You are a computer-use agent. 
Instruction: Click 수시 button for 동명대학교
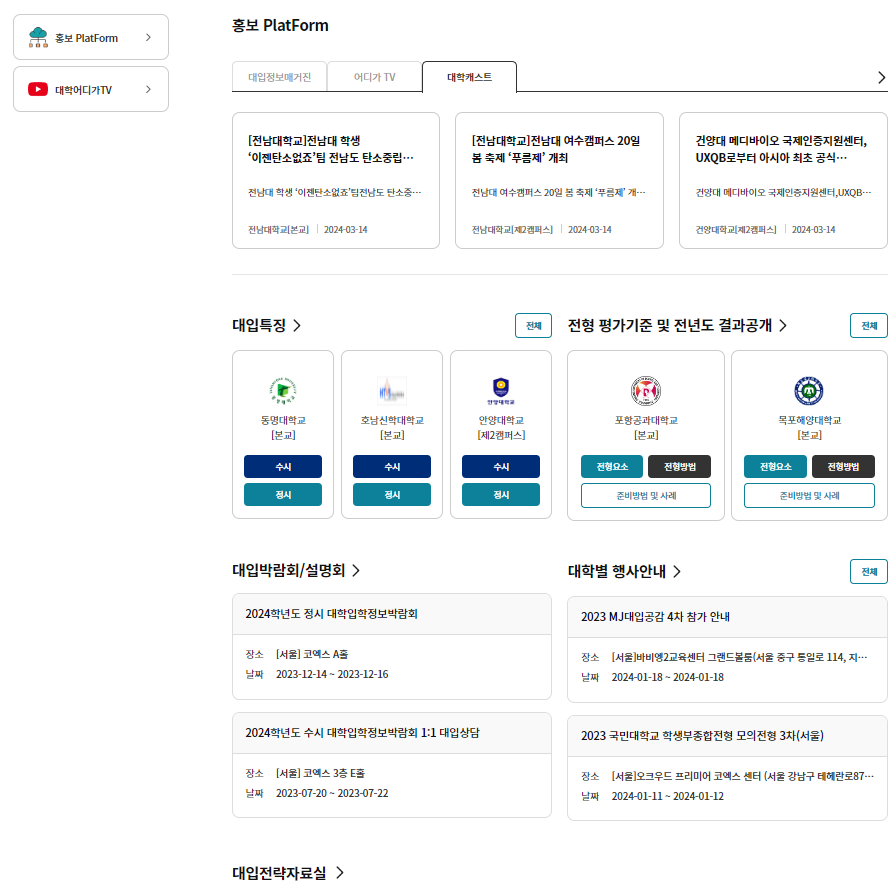point(283,467)
